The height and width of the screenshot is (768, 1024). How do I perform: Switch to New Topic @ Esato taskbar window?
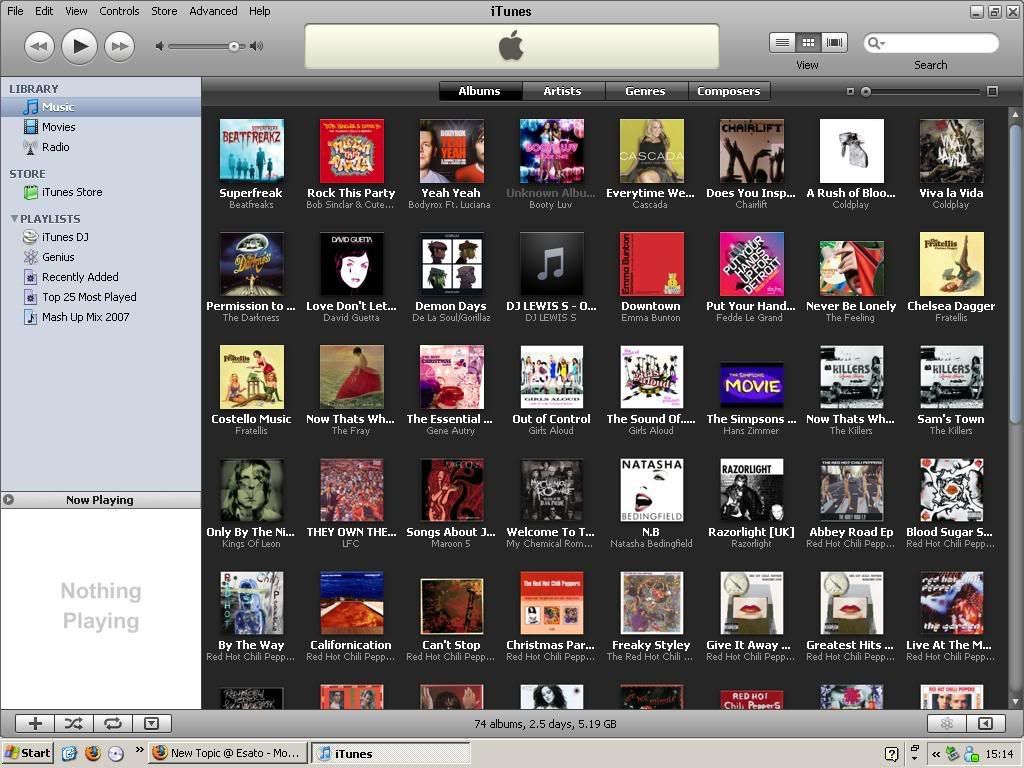point(227,753)
